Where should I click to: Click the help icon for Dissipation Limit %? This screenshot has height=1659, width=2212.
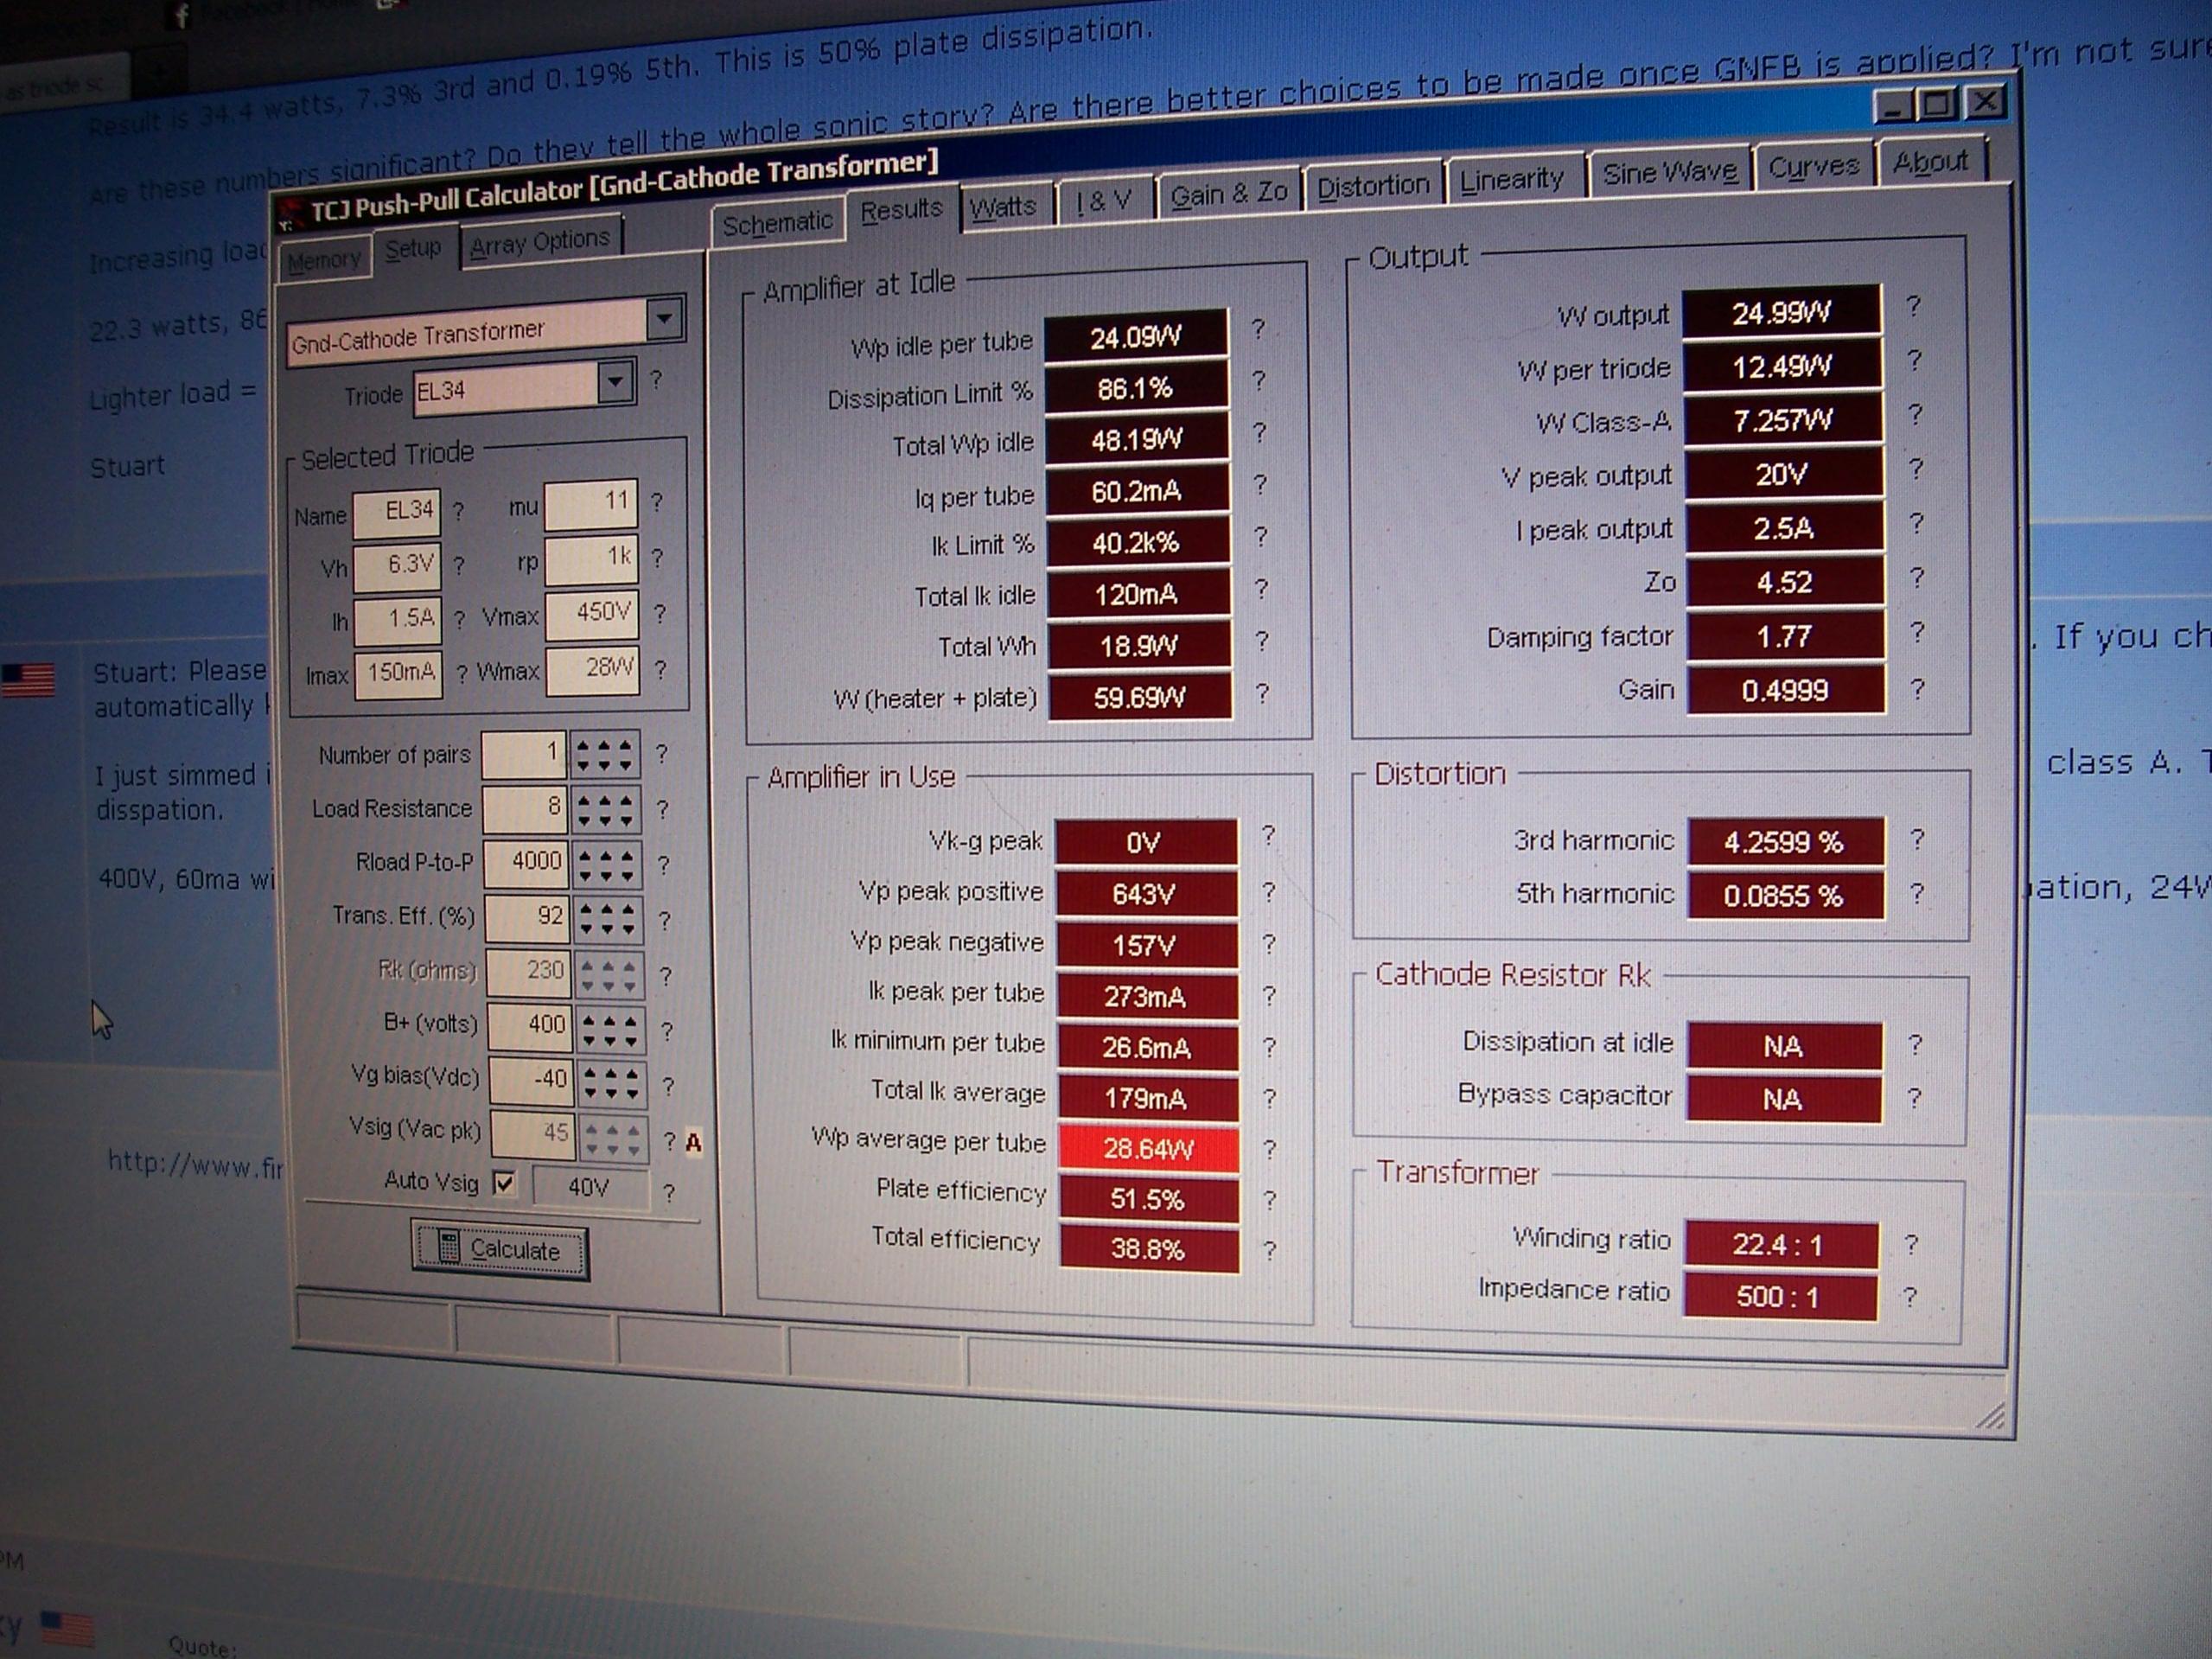pyautogui.click(x=1259, y=380)
